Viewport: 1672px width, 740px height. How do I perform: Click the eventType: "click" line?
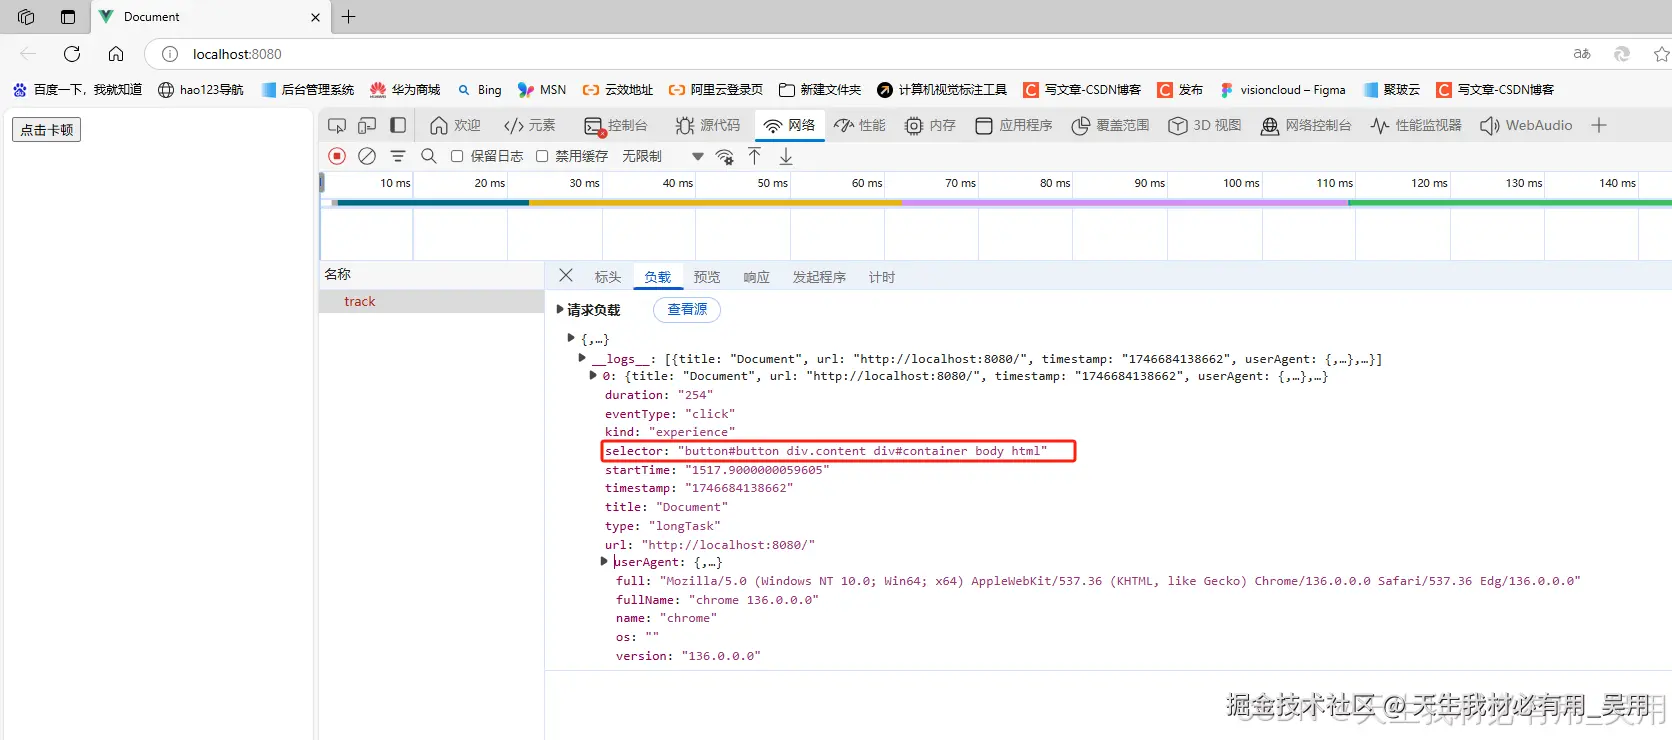[670, 414]
